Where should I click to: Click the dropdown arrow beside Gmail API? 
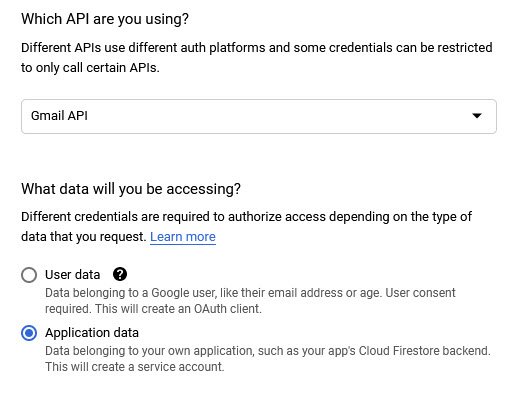tap(477, 116)
